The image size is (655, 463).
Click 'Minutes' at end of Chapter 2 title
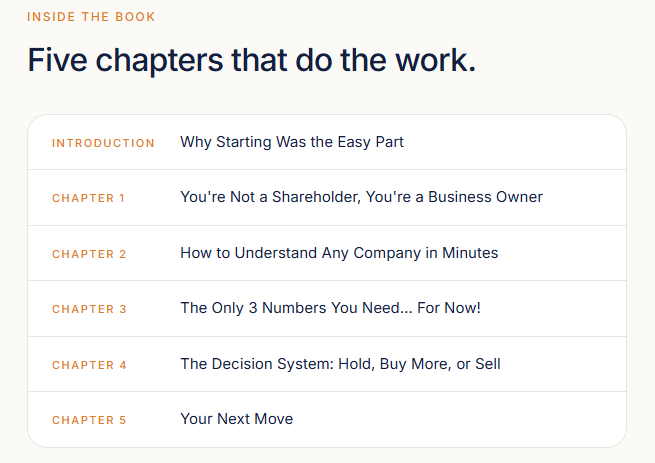tap(470, 253)
